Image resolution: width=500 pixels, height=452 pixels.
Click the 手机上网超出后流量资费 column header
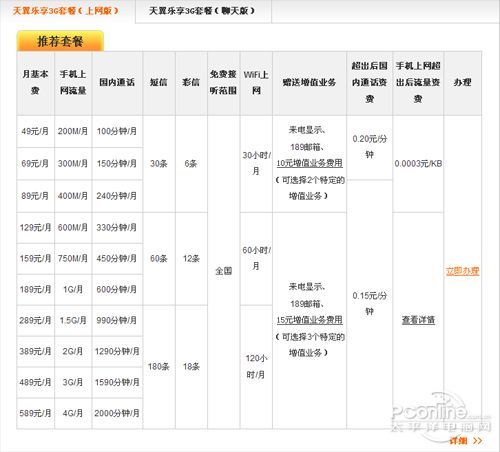418,82
